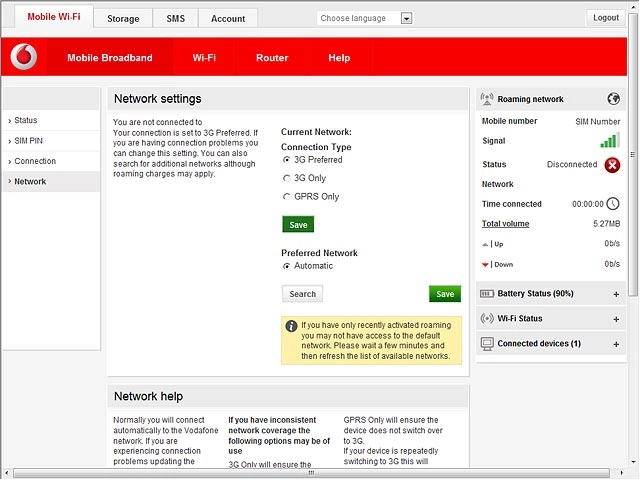Select the GPRS Only connection type

point(287,197)
